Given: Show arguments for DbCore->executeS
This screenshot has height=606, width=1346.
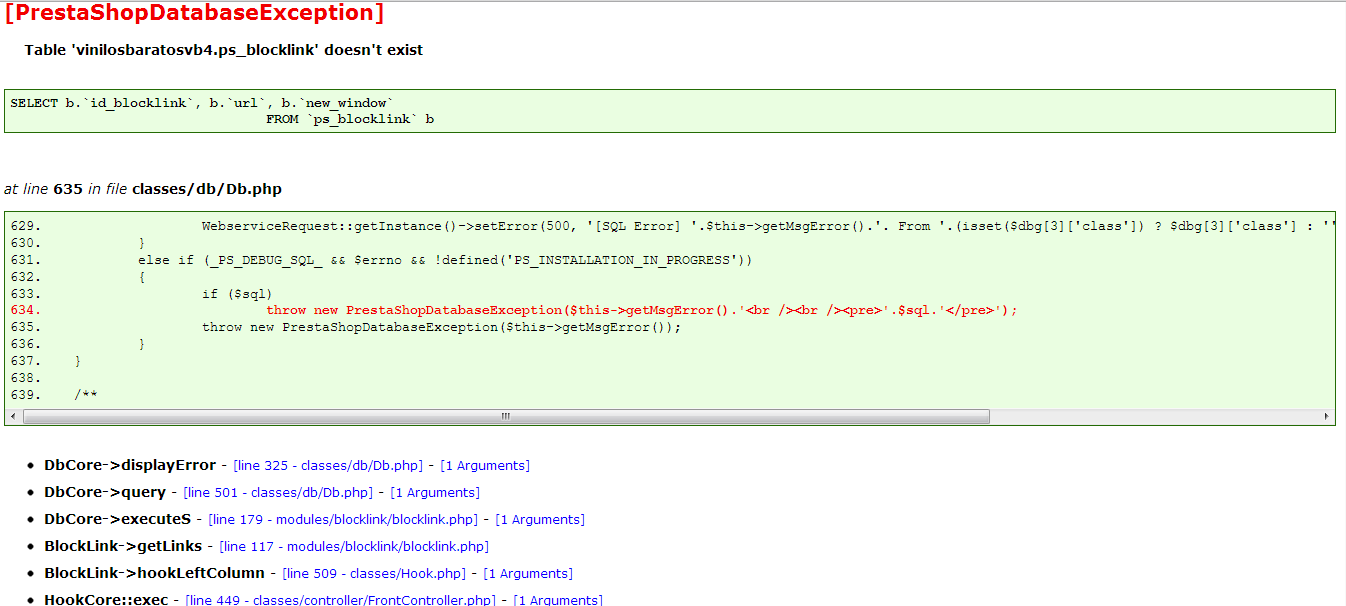Looking at the screenshot, I should tap(540, 520).
